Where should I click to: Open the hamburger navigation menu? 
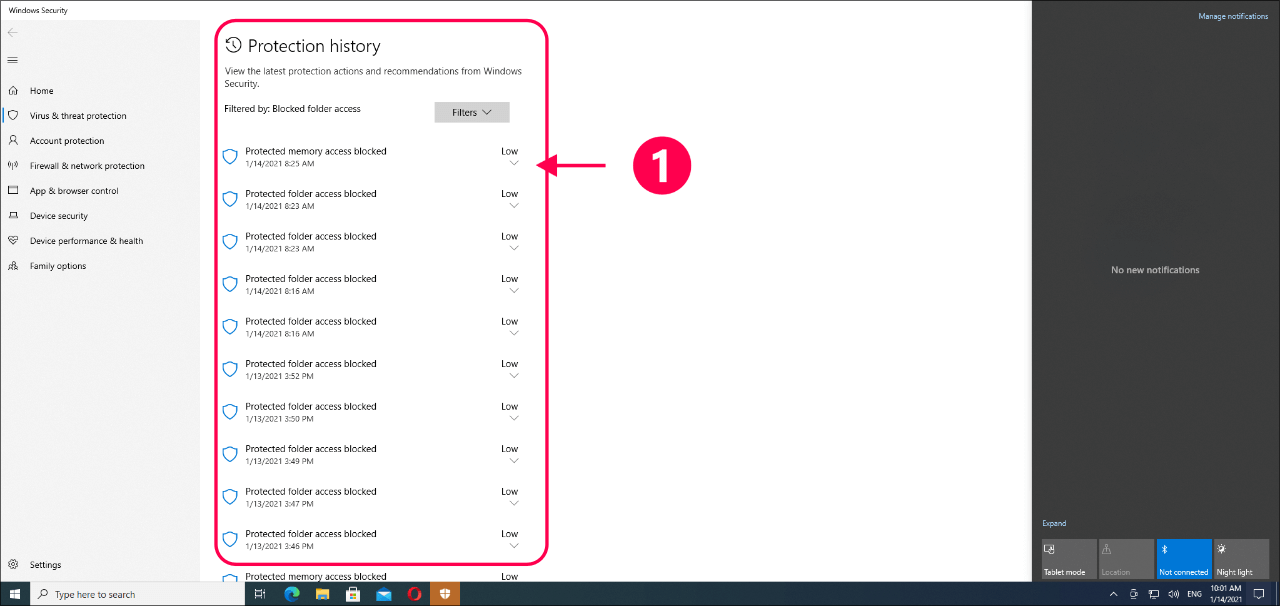pos(12,60)
